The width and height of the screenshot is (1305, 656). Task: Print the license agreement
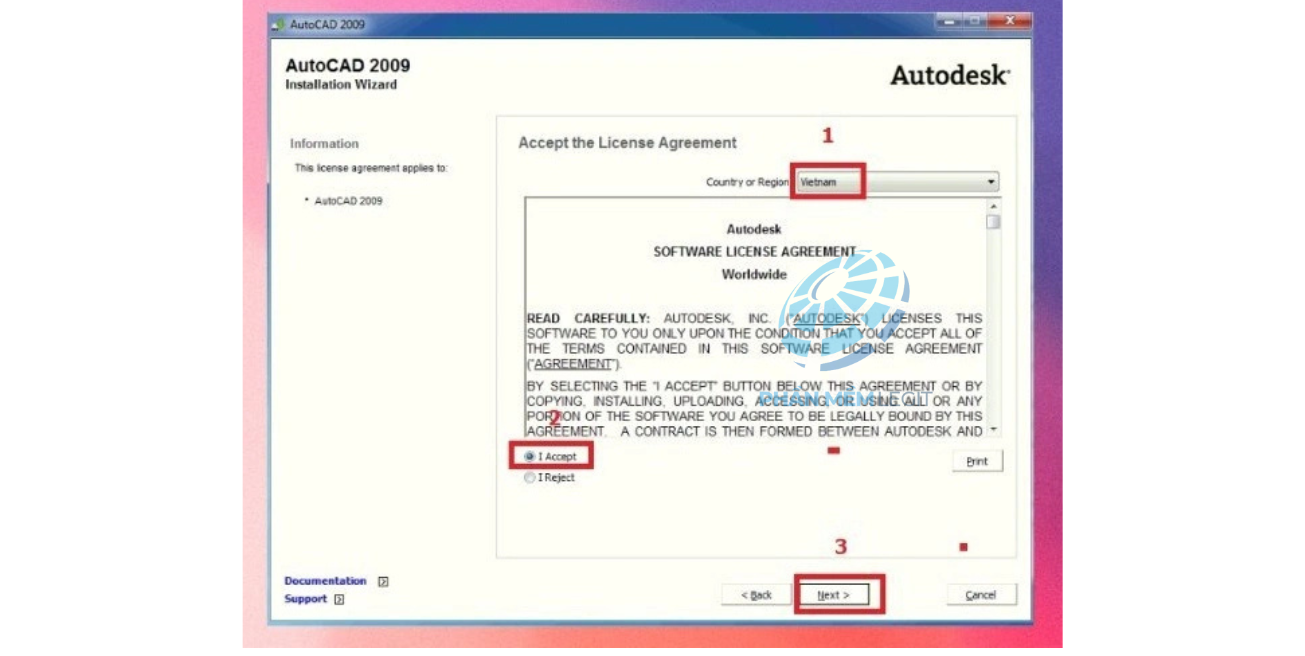point(977,461)
